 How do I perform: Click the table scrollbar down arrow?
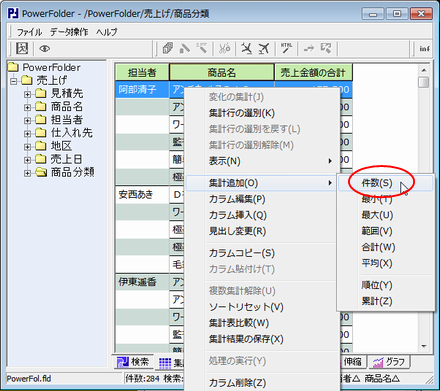(424, 346)
